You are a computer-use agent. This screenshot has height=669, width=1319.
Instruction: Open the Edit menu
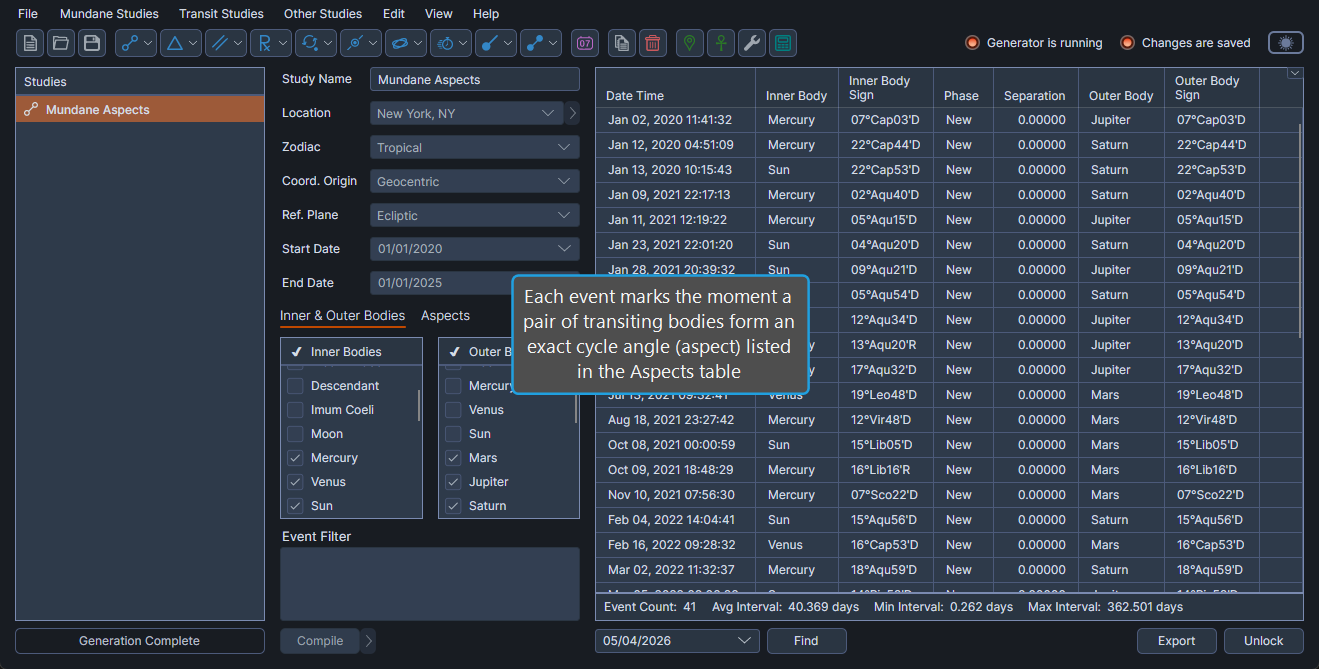pyautogui.click(x=394, y=14)
